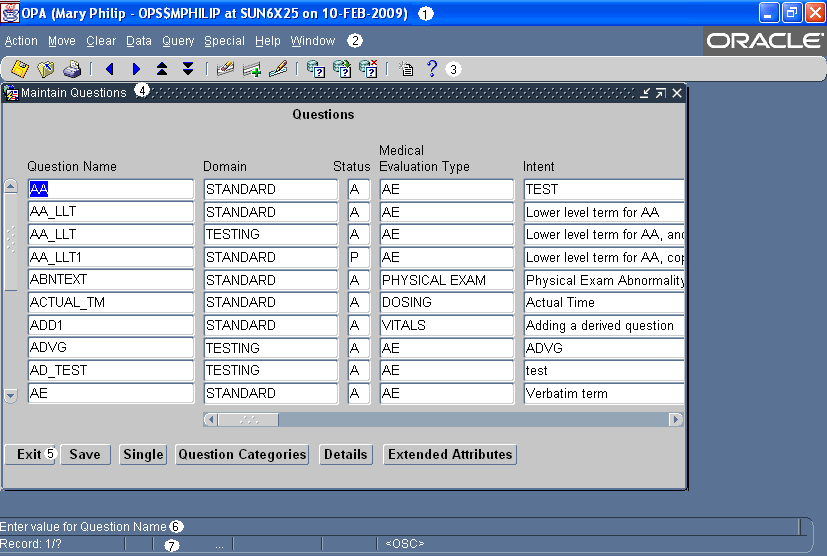Click the Enter Query database toolbar icon

(315, 69)
